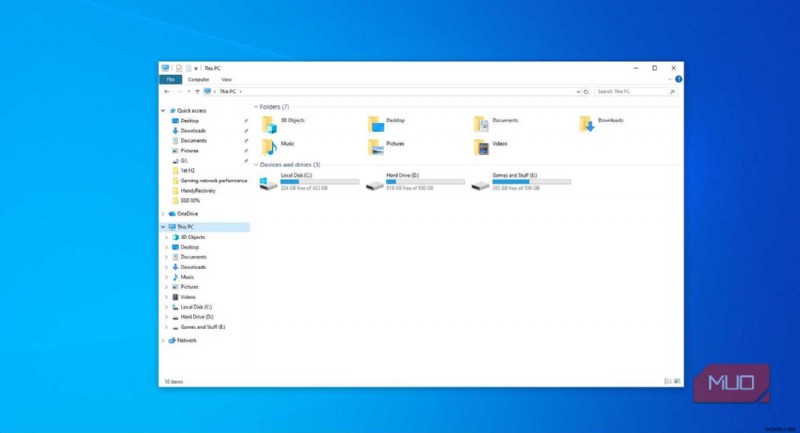The height and width of the screenshot is (433, 800).
Task: Expand Local Disk (C:) in navigation pane
Action: pyautogui.click(x=166, y=307)
